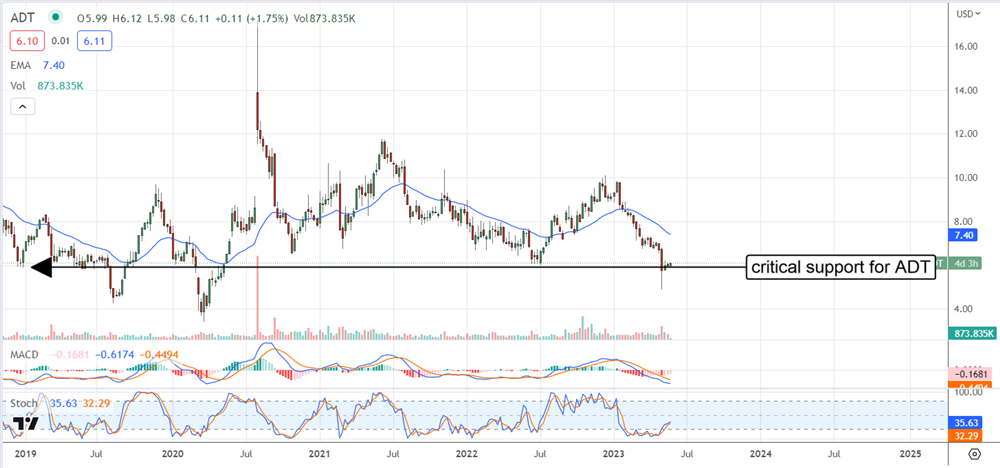Click the 2022 time axis label
Viewport: 1000px width, 468px height.
466,454
